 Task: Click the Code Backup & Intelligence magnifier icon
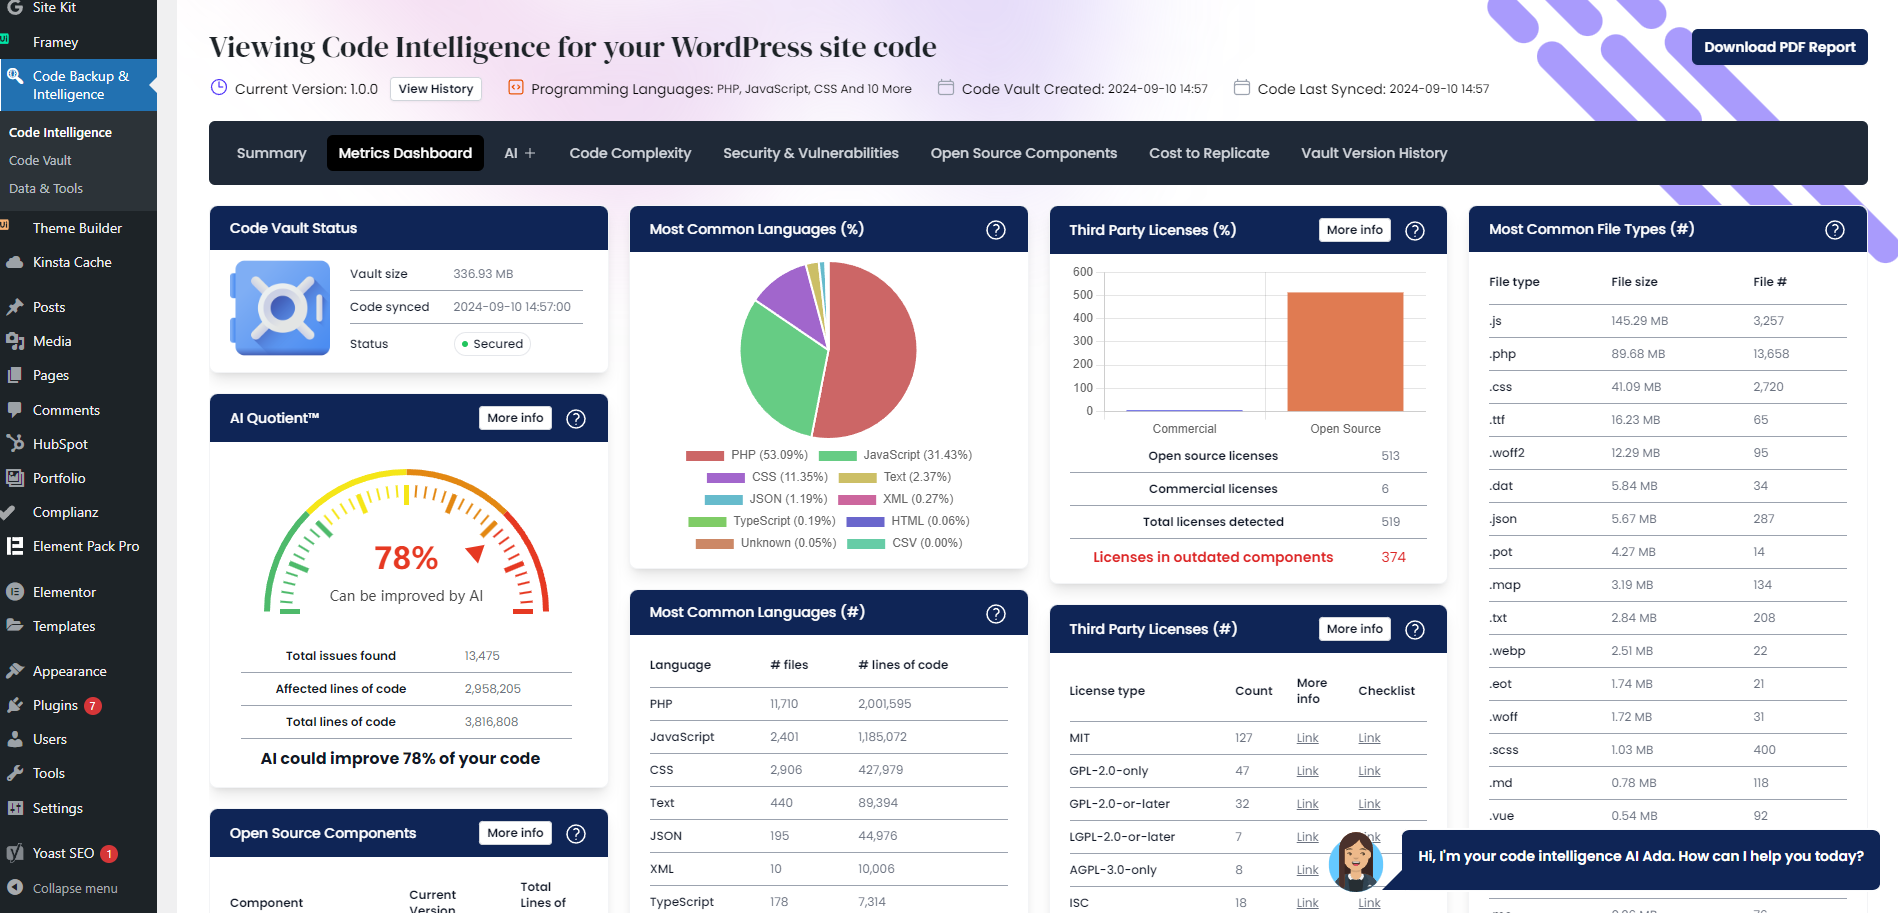[14, 76]
